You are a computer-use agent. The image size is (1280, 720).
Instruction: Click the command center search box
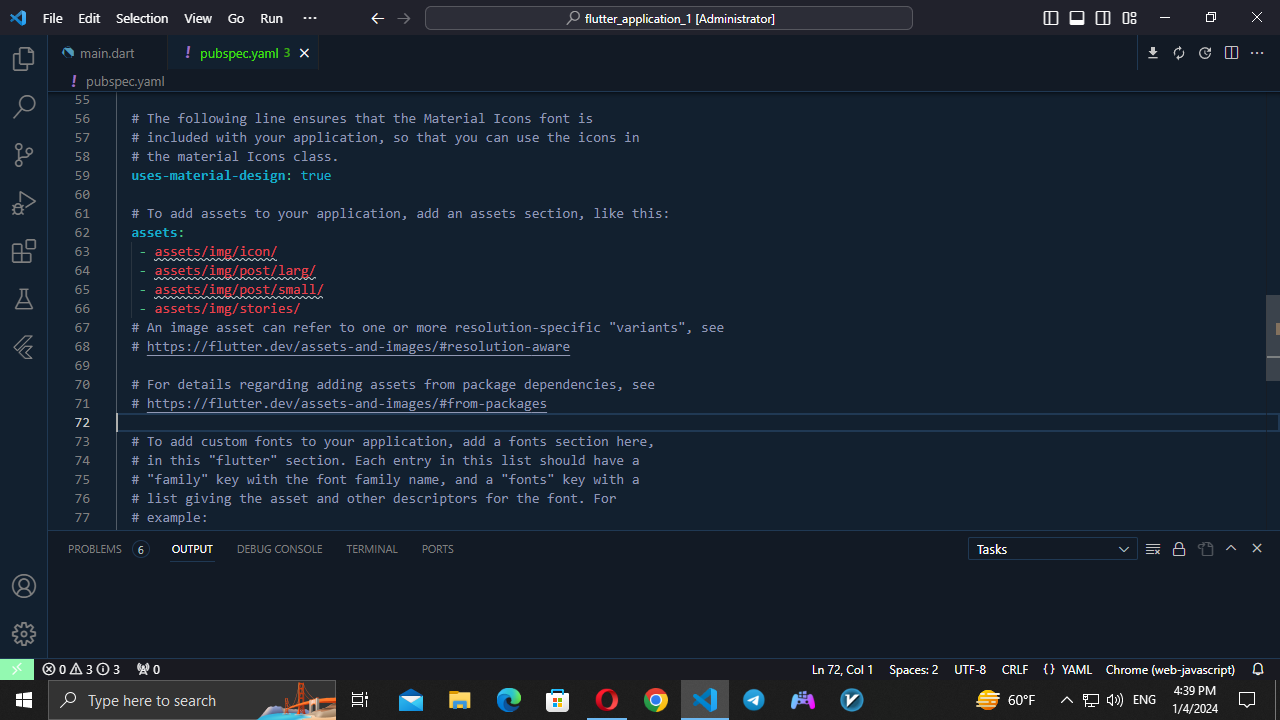[x=669, y=18]
